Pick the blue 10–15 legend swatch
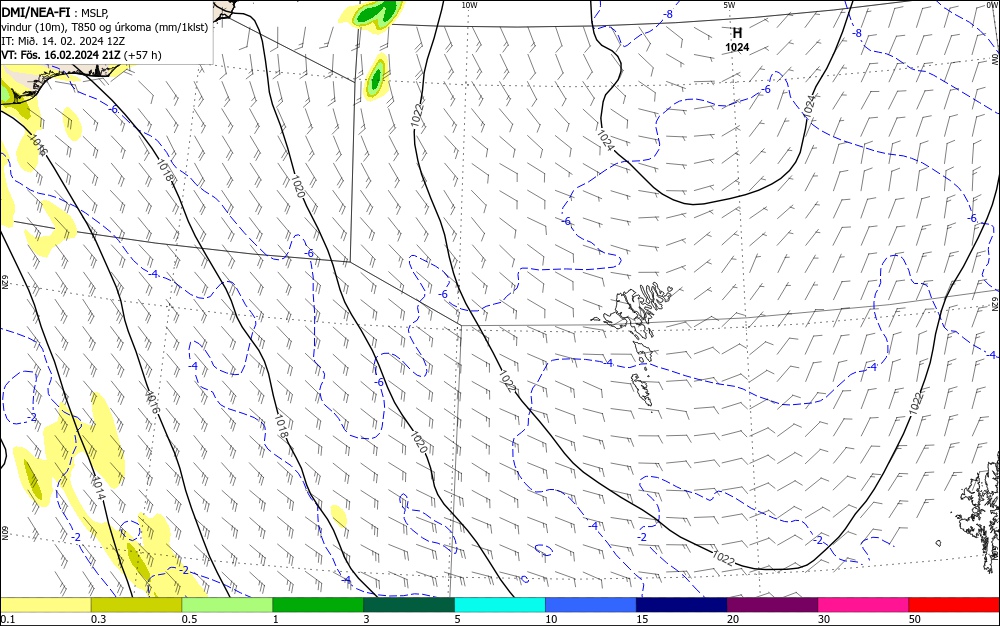This screenshot has width=1000, height=626. pyautogui.click(x=591, y=605)
